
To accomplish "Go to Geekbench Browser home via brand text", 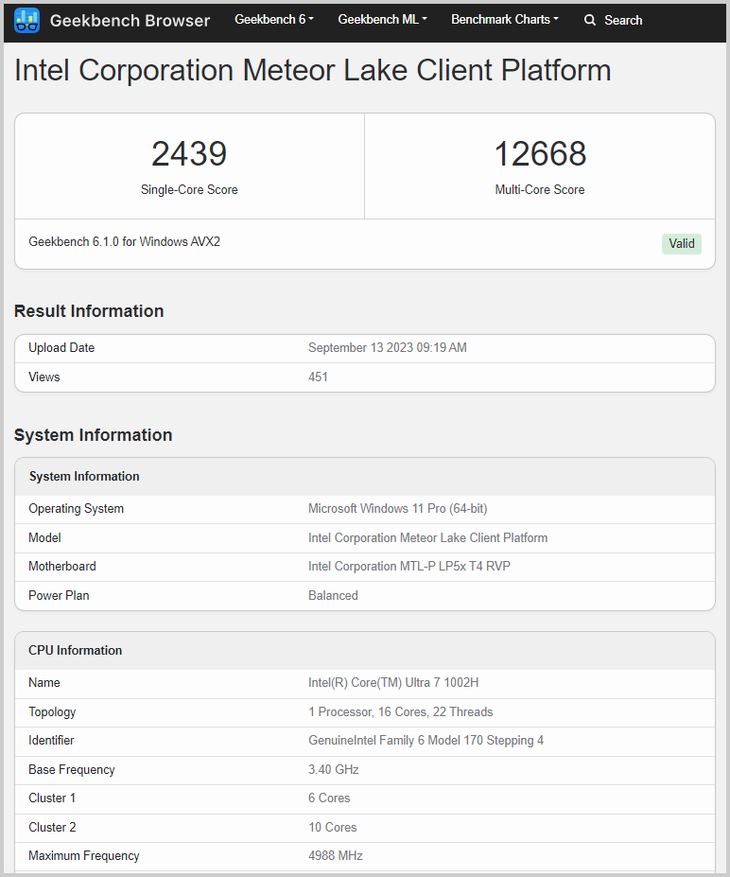I will (130, 20).
